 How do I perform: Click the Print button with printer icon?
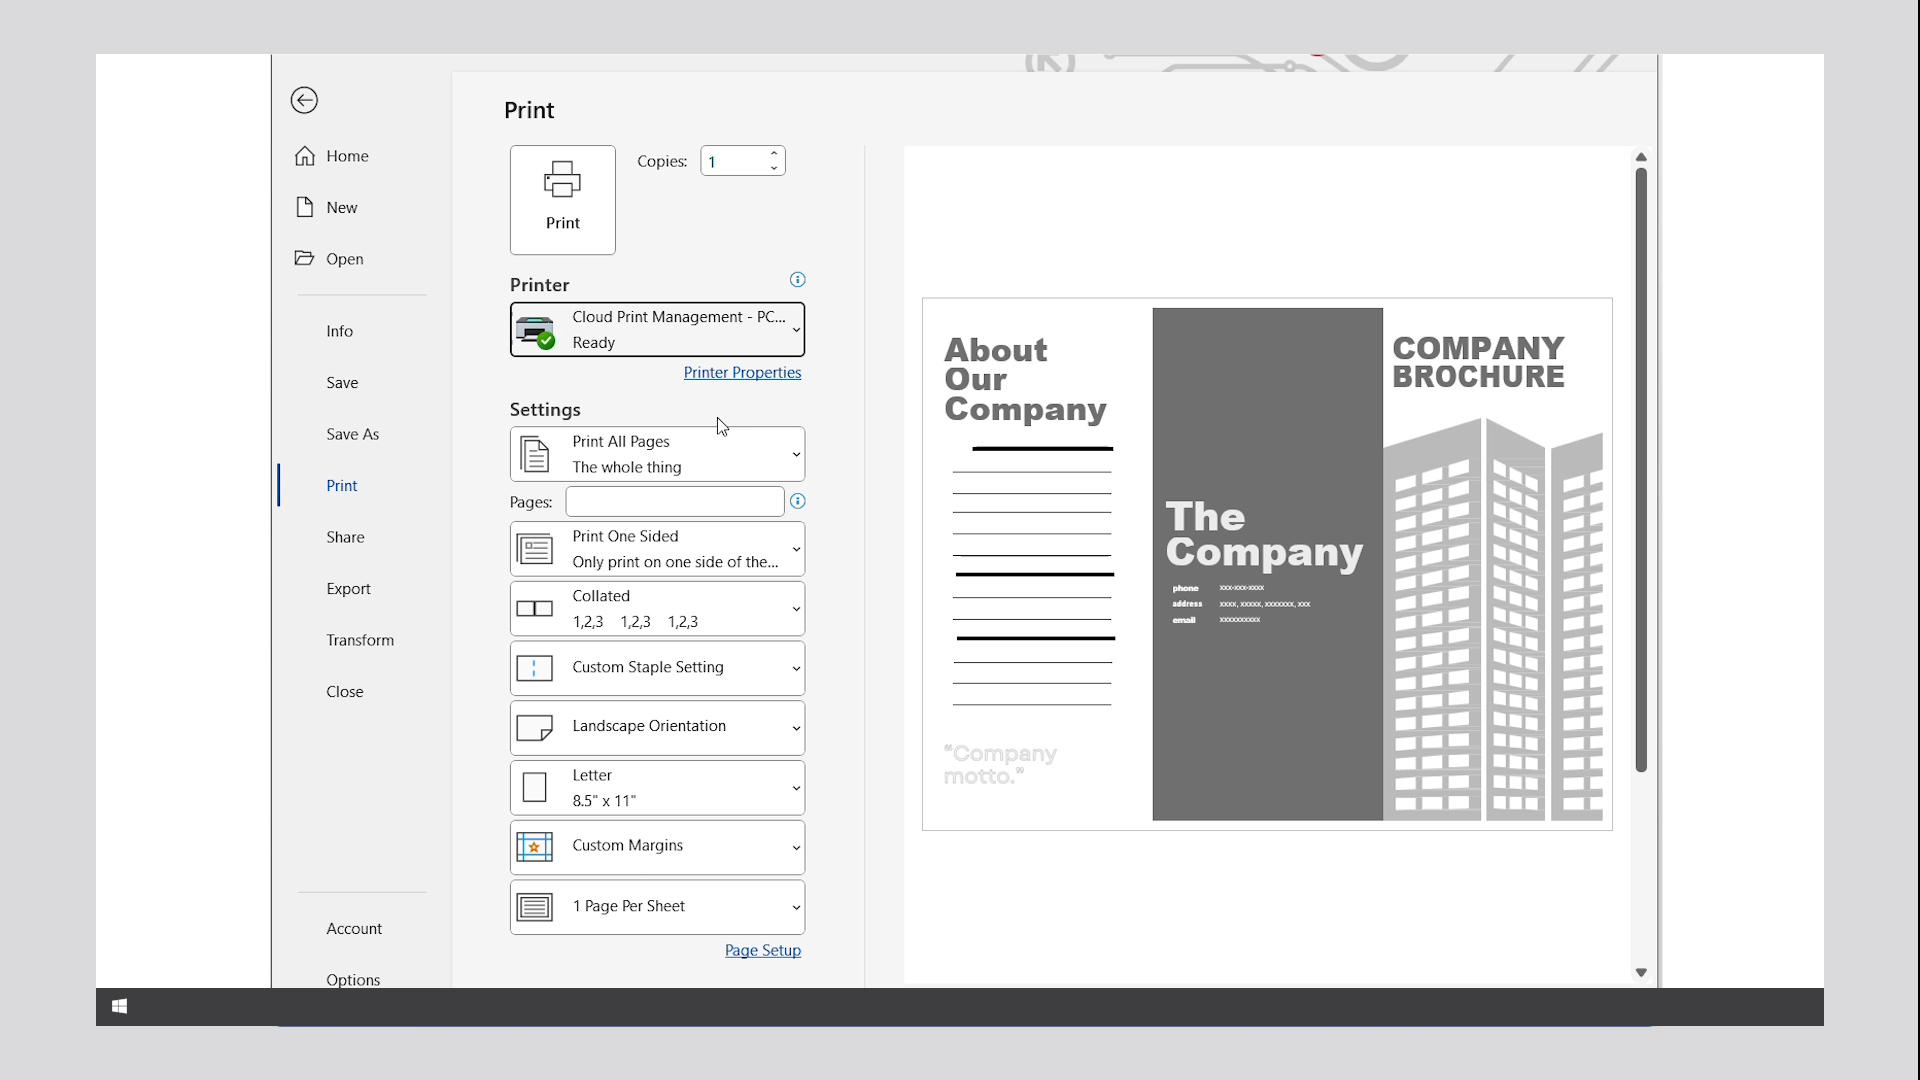562,199
